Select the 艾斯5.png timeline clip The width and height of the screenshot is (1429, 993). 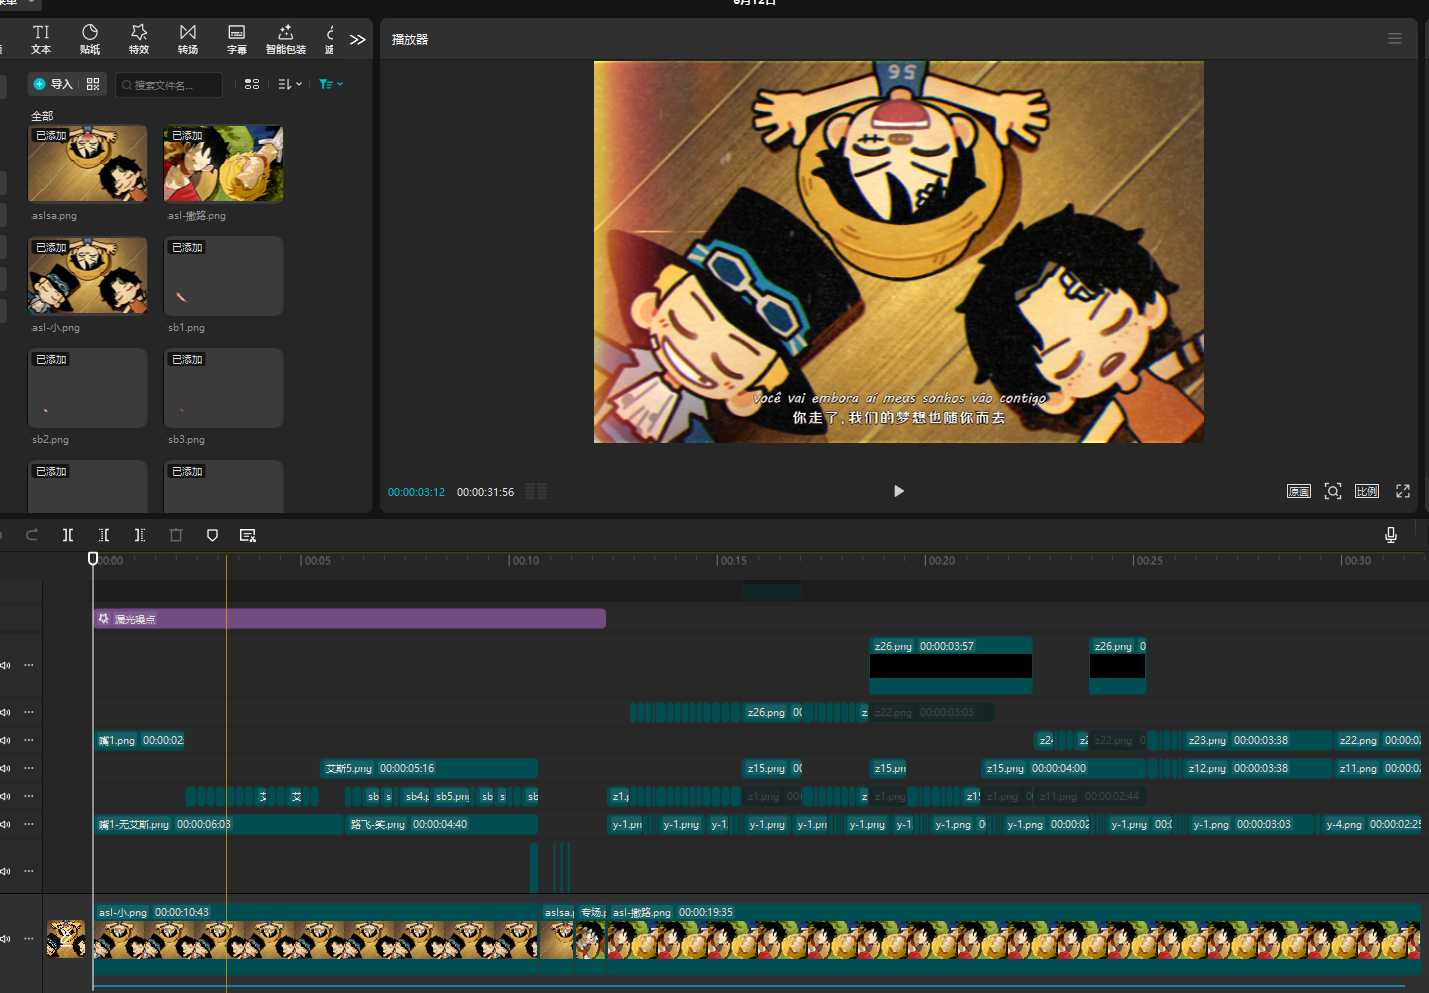tap(429, 768)
